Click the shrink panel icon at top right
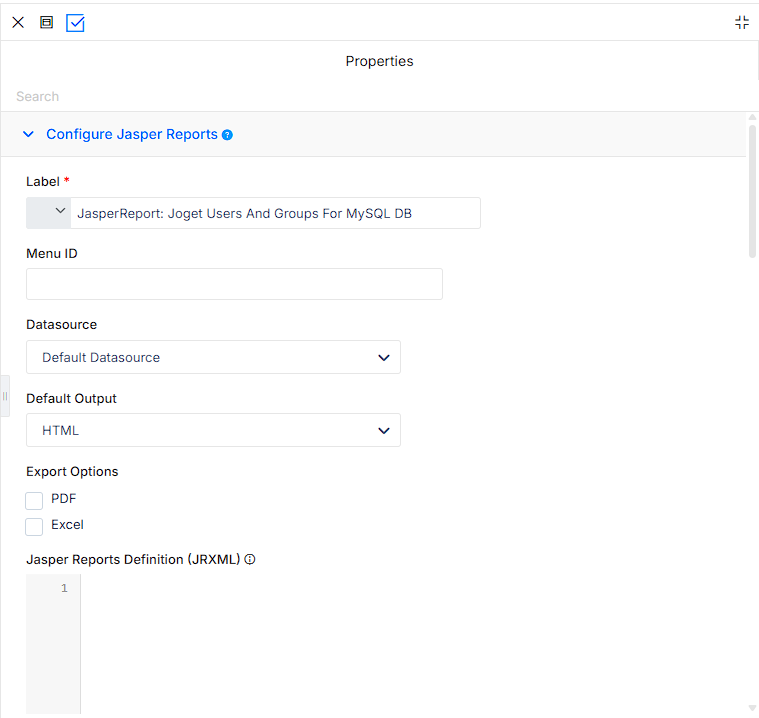 pyautogui.click(x=742, y=22)
